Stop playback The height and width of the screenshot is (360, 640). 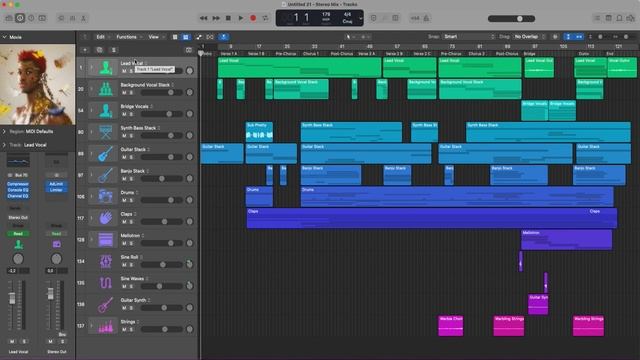228,18
